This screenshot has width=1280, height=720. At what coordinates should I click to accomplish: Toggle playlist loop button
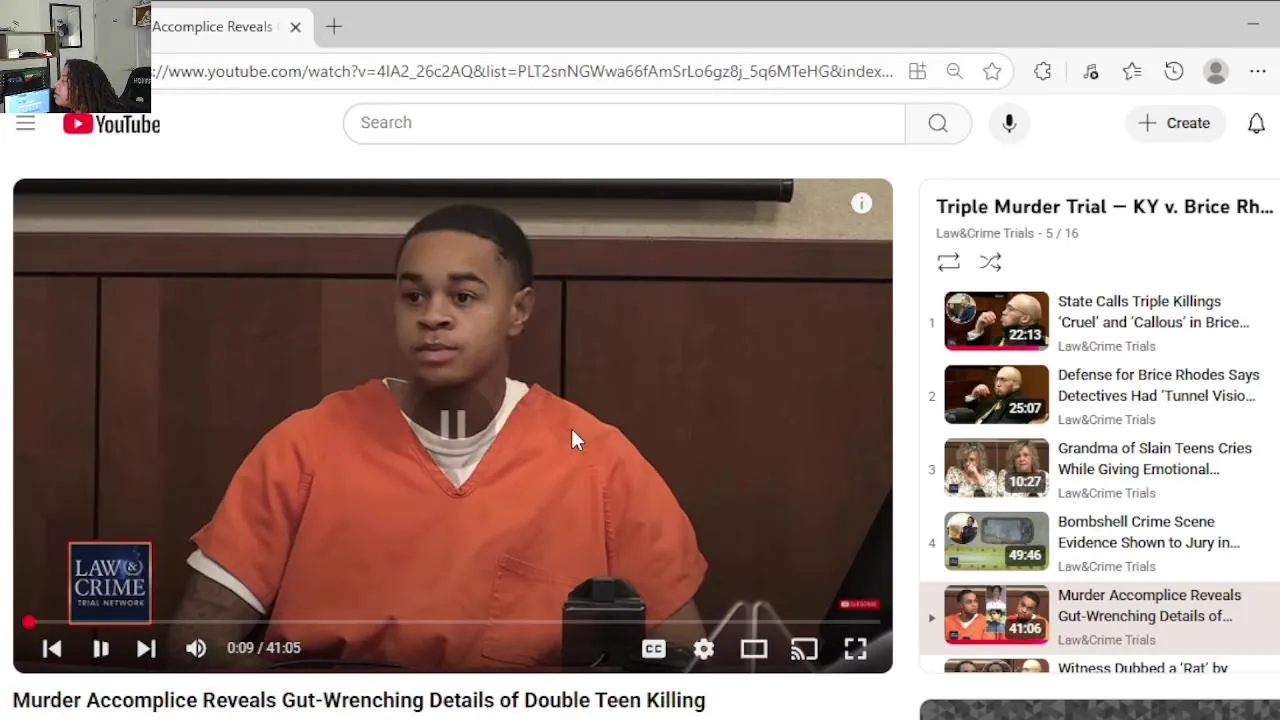pos(948,262)
